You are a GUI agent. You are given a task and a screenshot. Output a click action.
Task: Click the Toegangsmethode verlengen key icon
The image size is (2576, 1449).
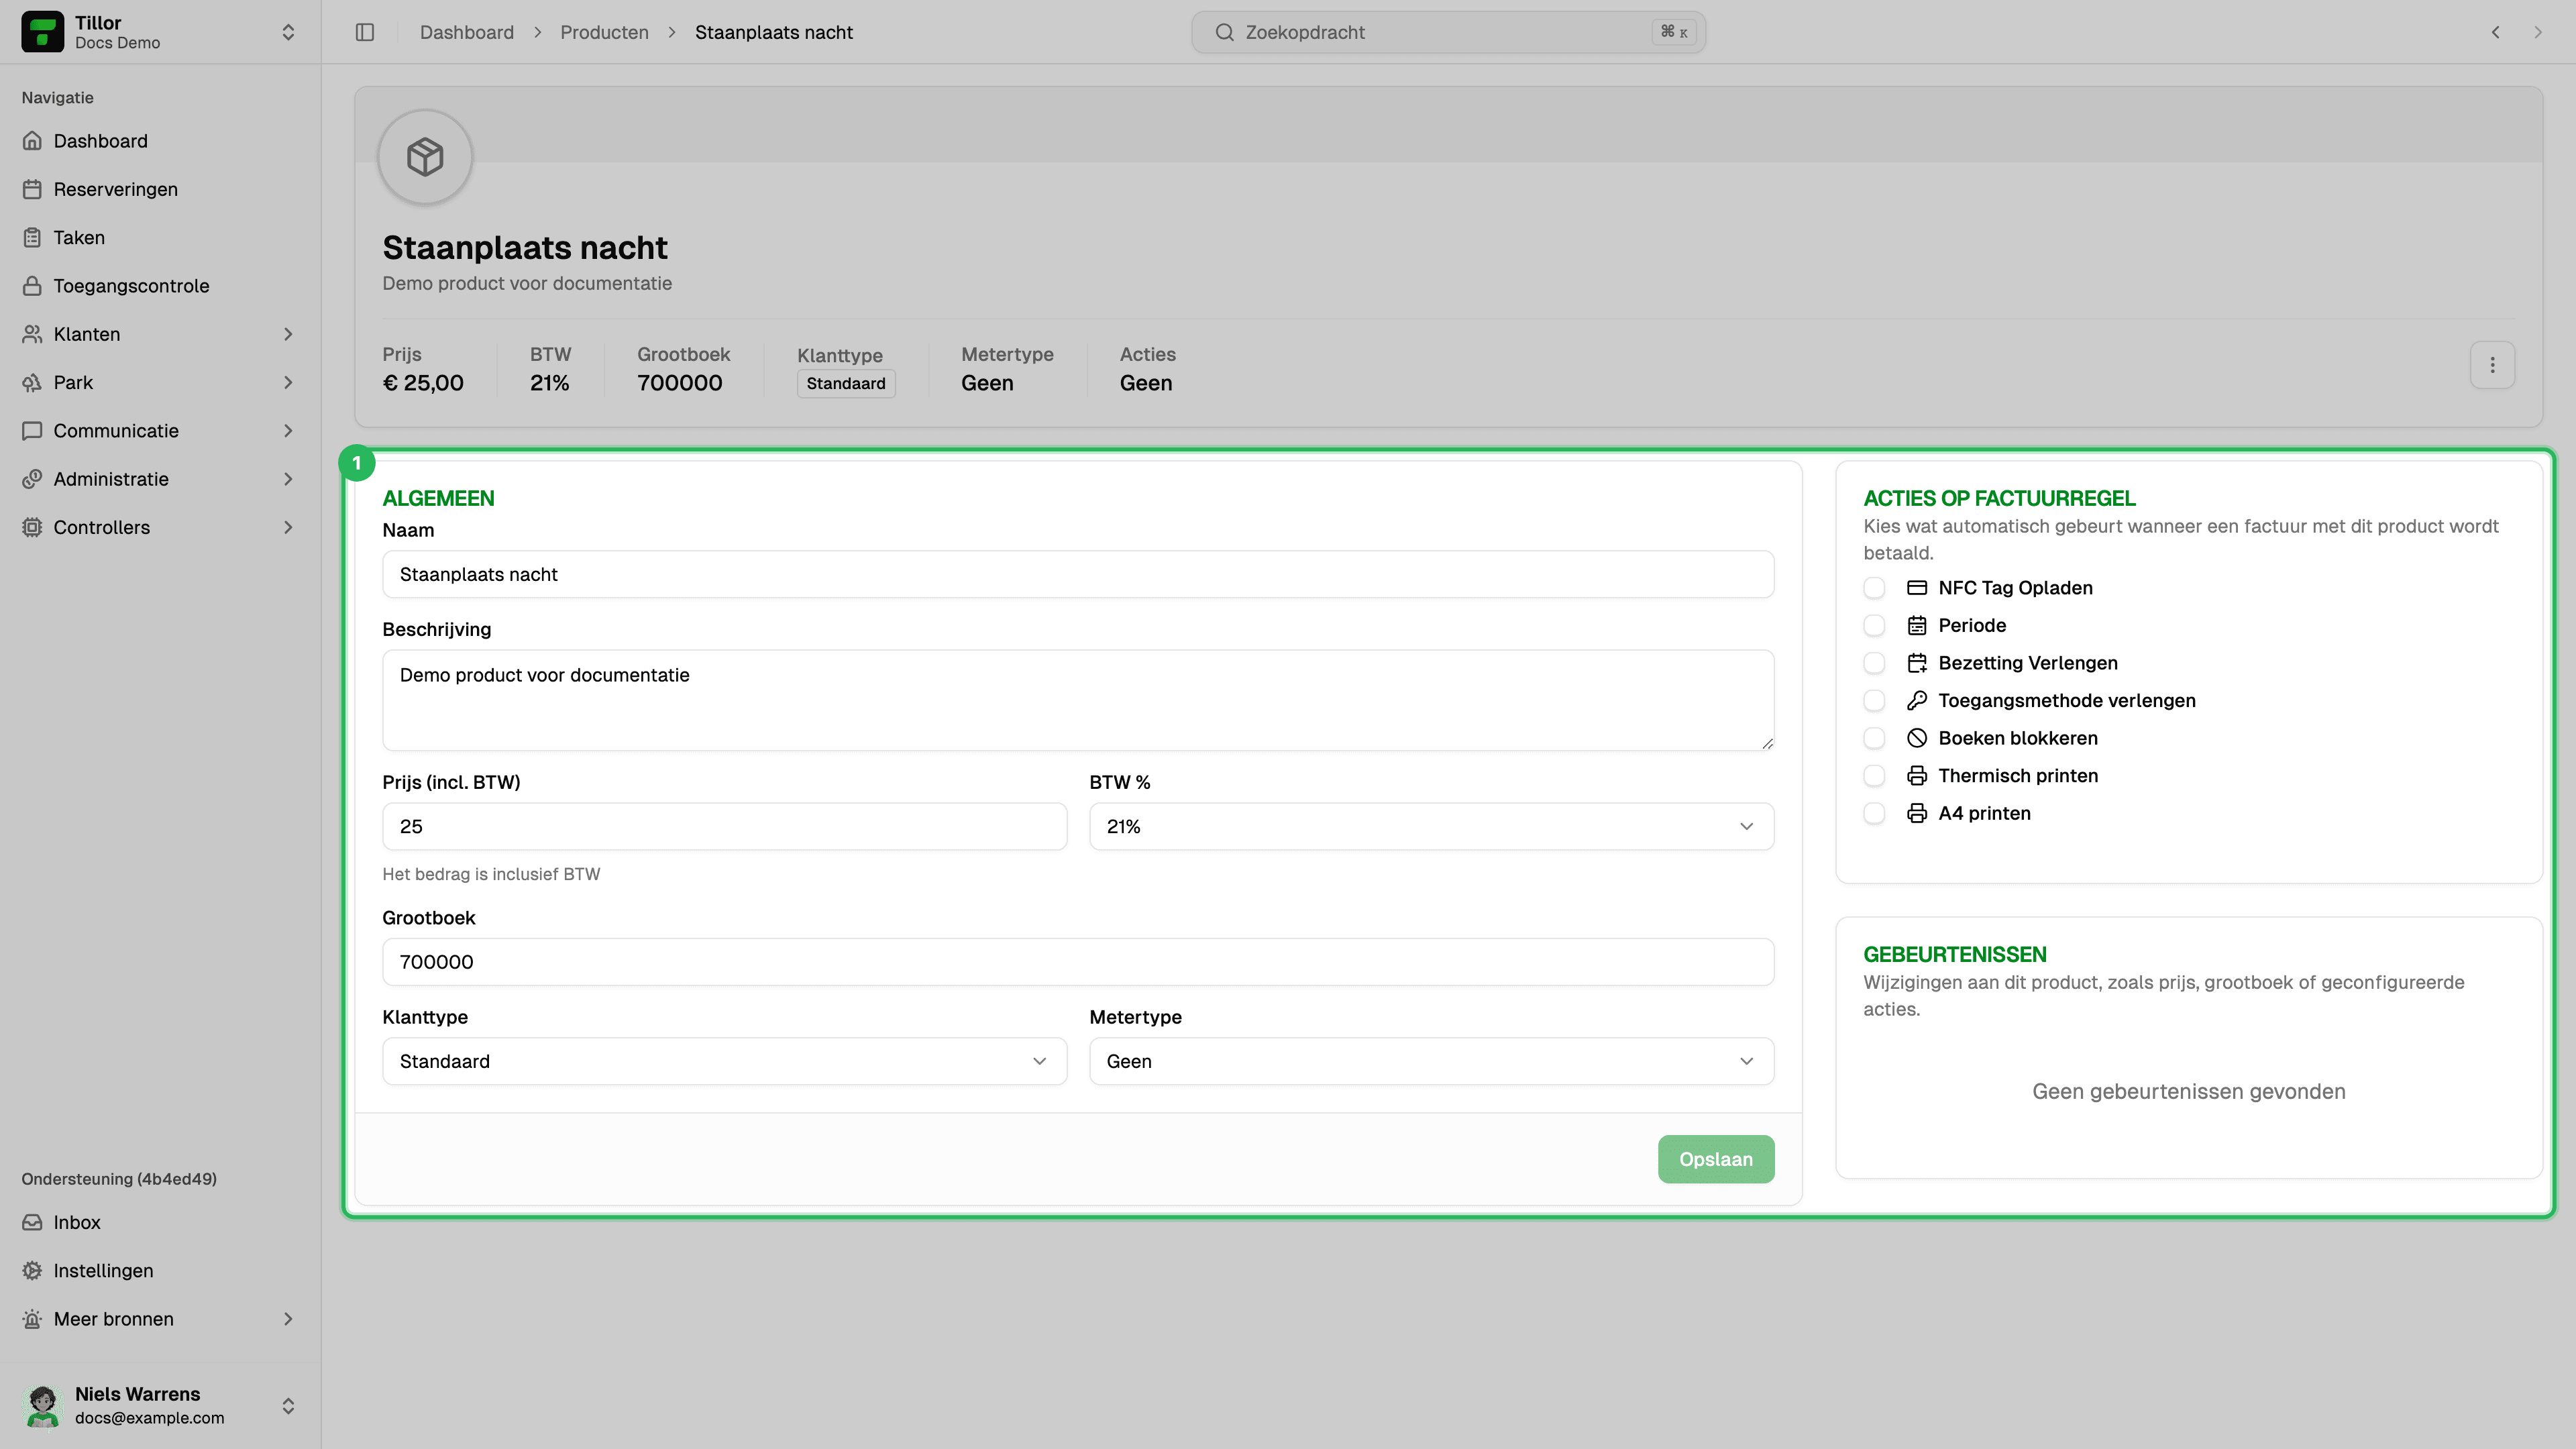point(1916,701)
